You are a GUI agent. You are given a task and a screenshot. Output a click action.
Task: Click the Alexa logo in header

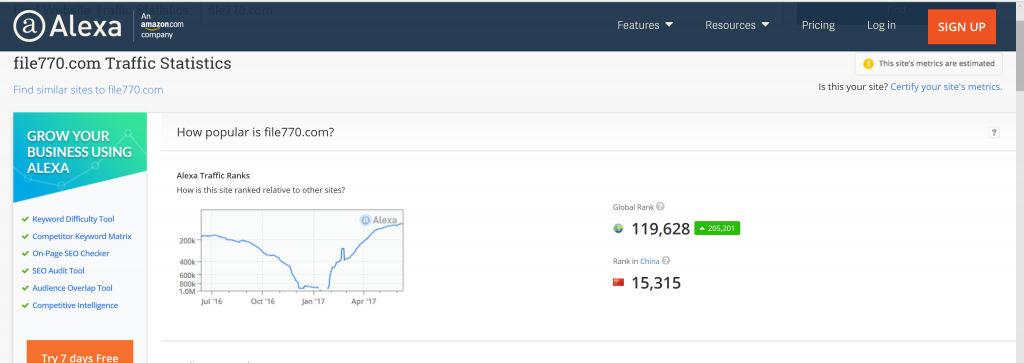click(x=68, y=27)
